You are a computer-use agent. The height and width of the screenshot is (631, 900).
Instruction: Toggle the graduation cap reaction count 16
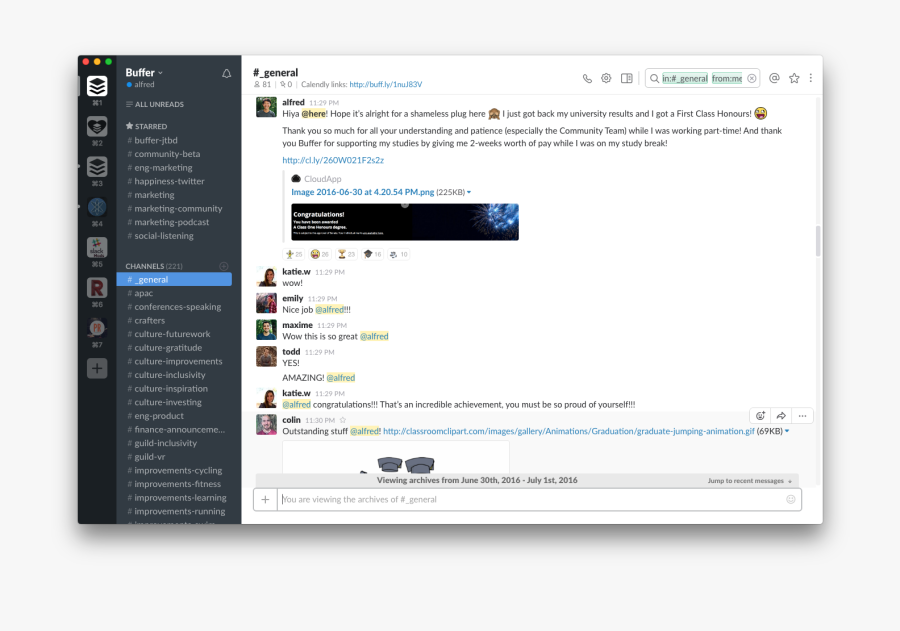(373, 254)
